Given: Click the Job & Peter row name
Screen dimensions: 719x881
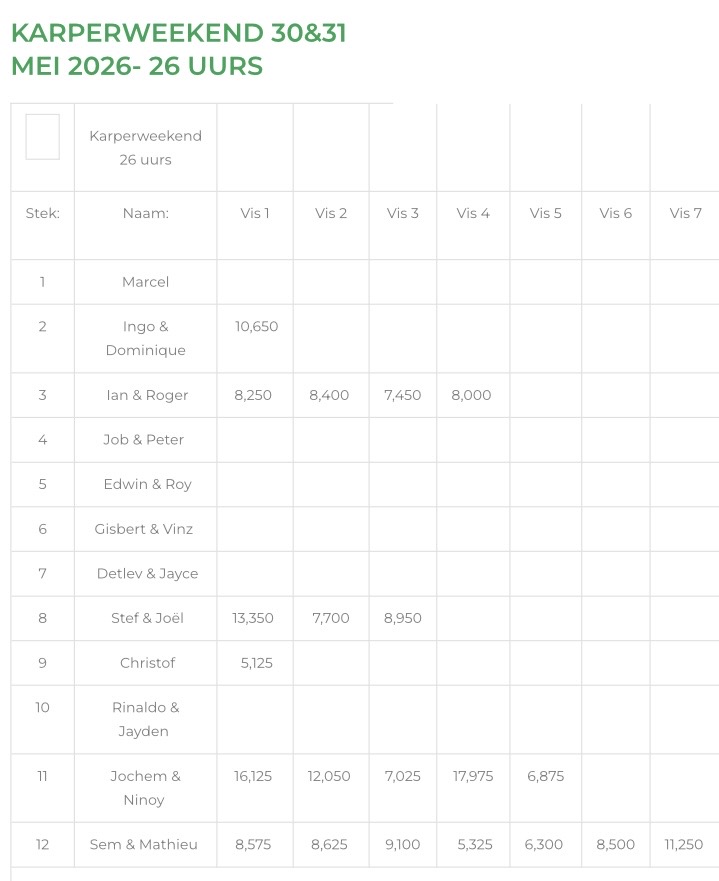Looking at the screenshot, I should (144, 439).
